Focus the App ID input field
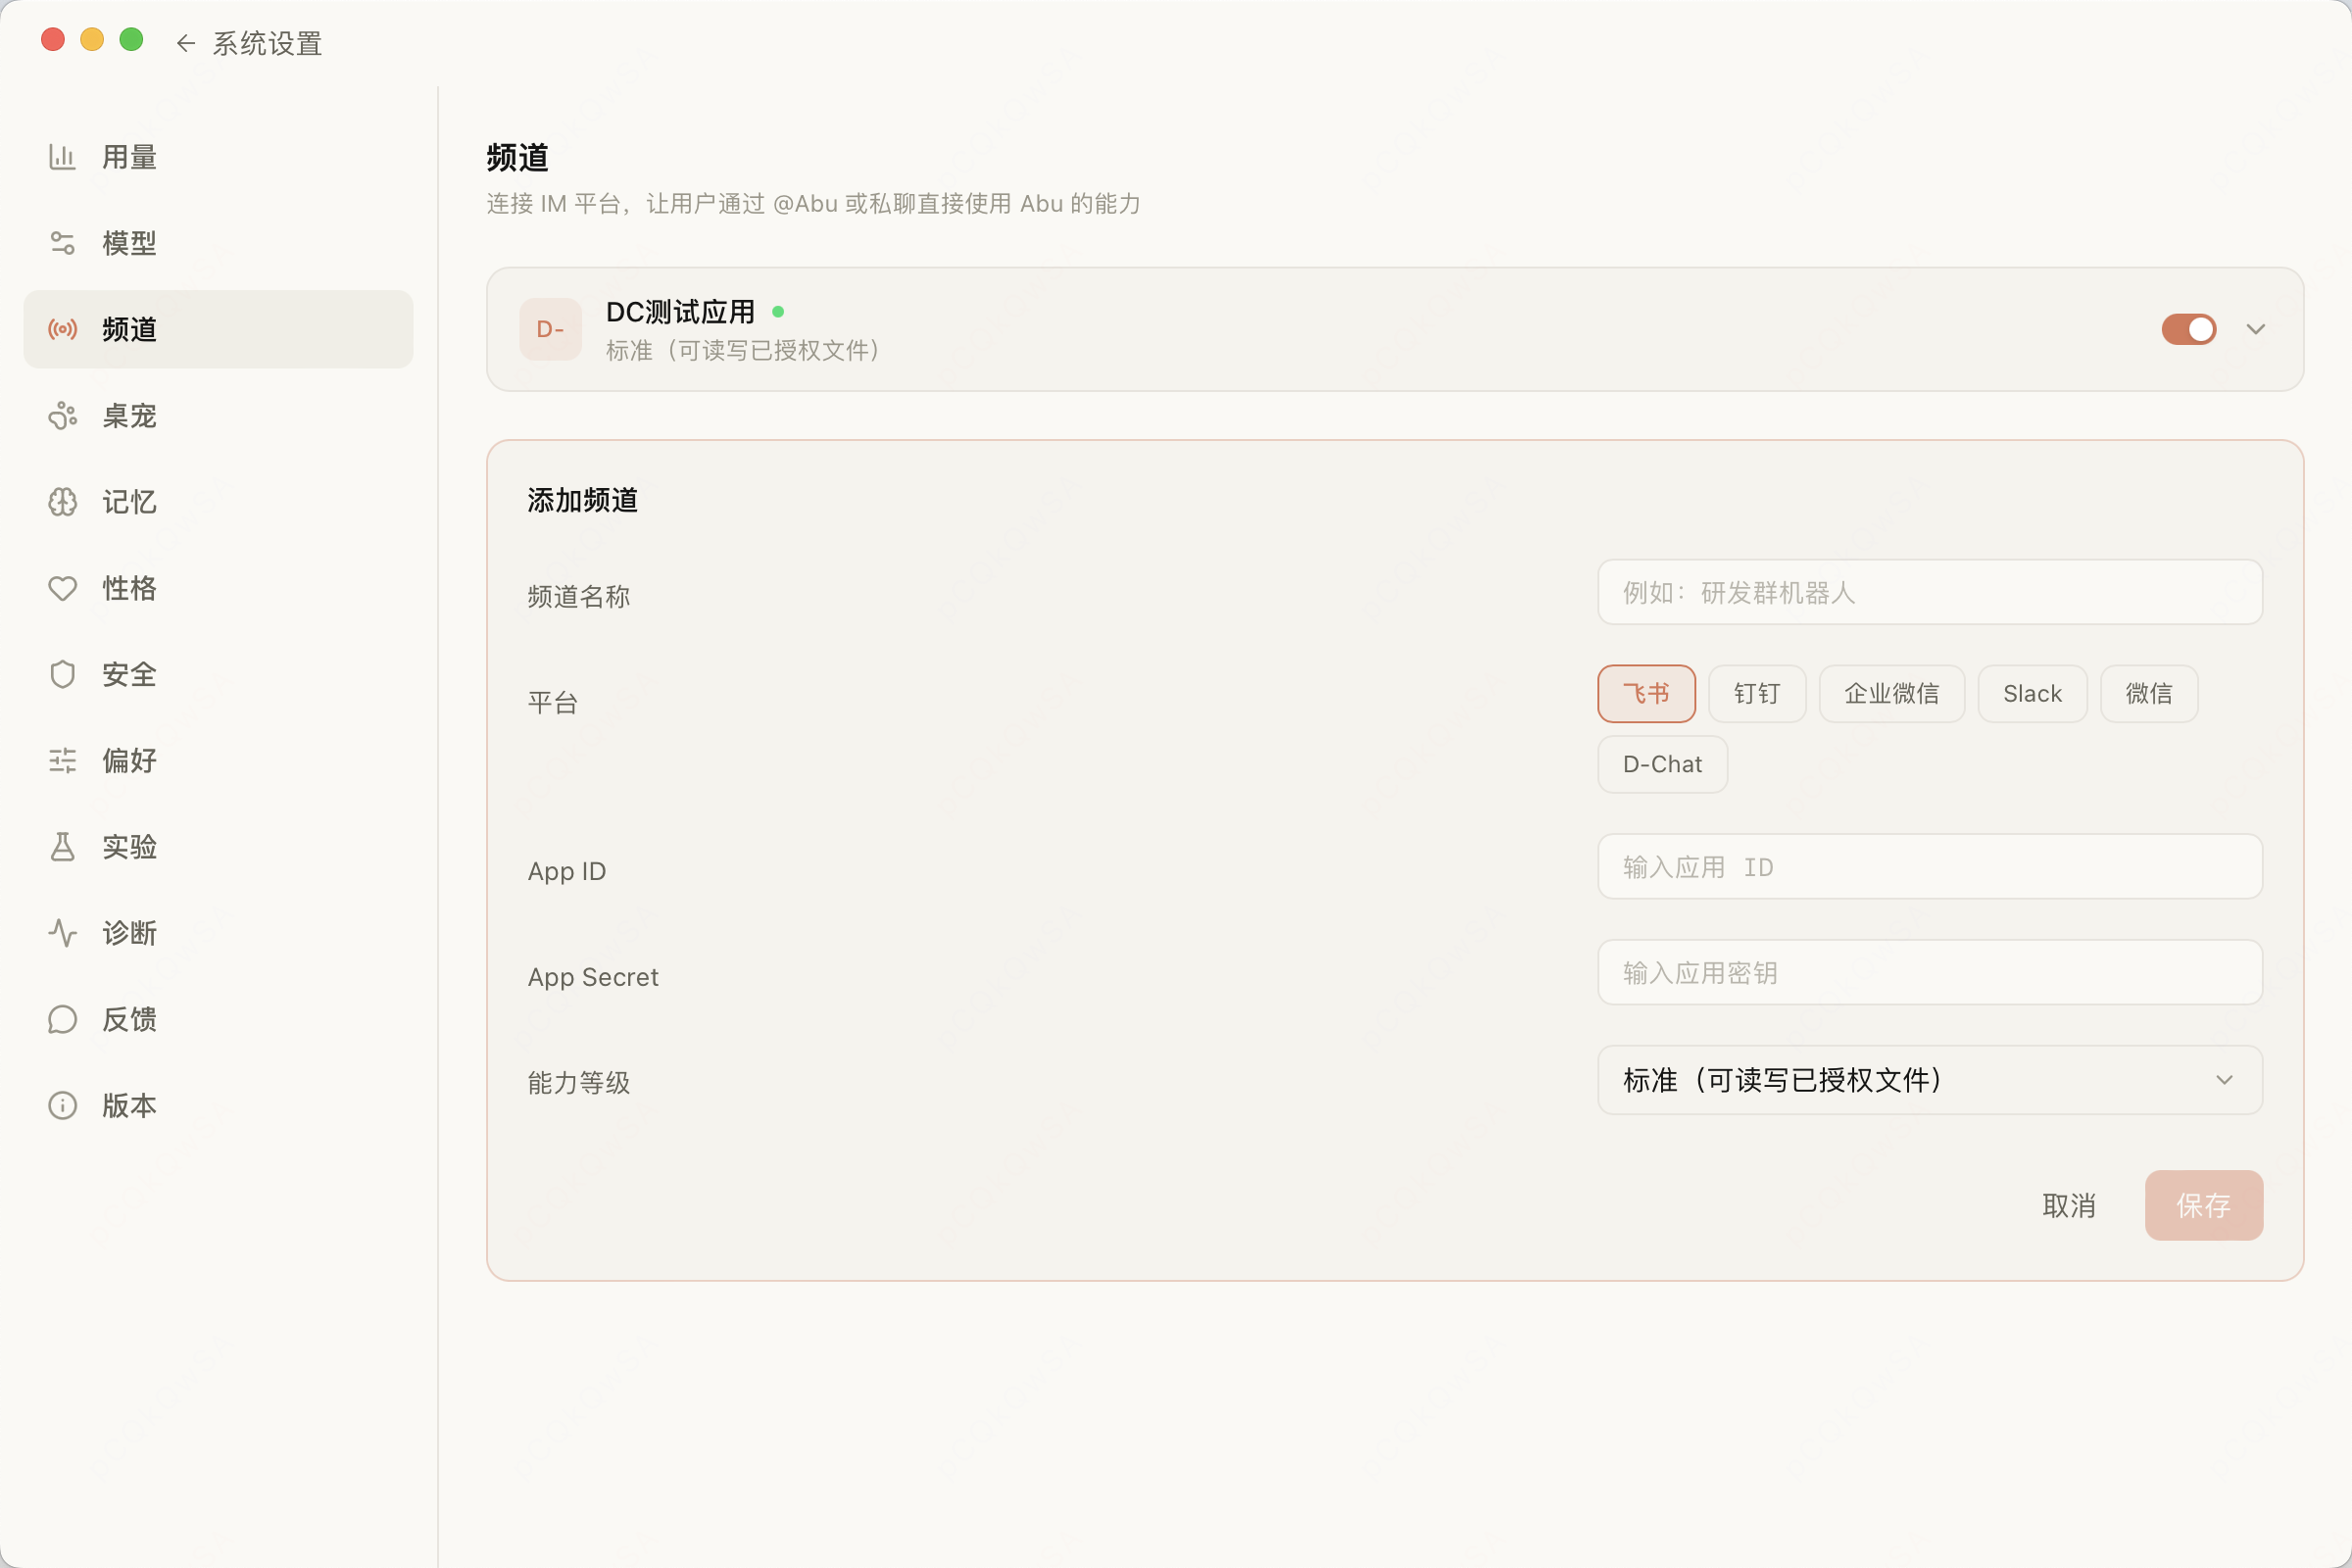 [1930, 866]
